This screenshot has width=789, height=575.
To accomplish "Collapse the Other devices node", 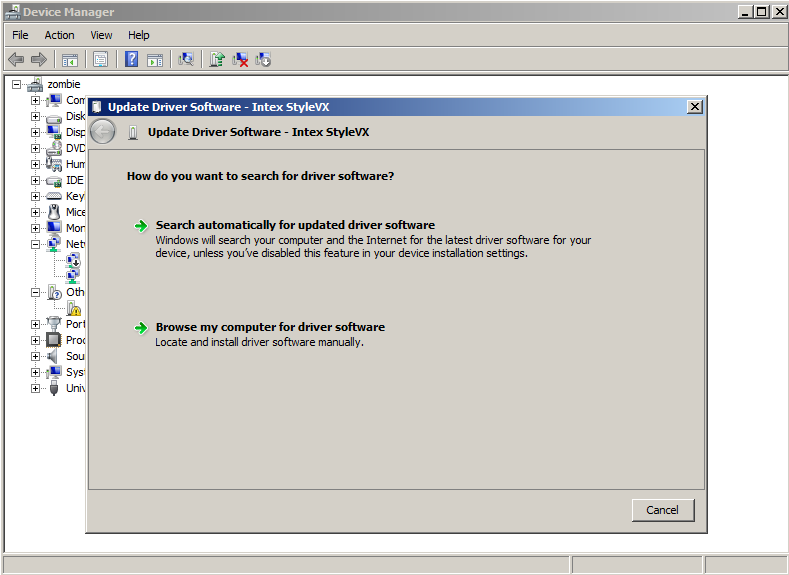I will [35, 292].
